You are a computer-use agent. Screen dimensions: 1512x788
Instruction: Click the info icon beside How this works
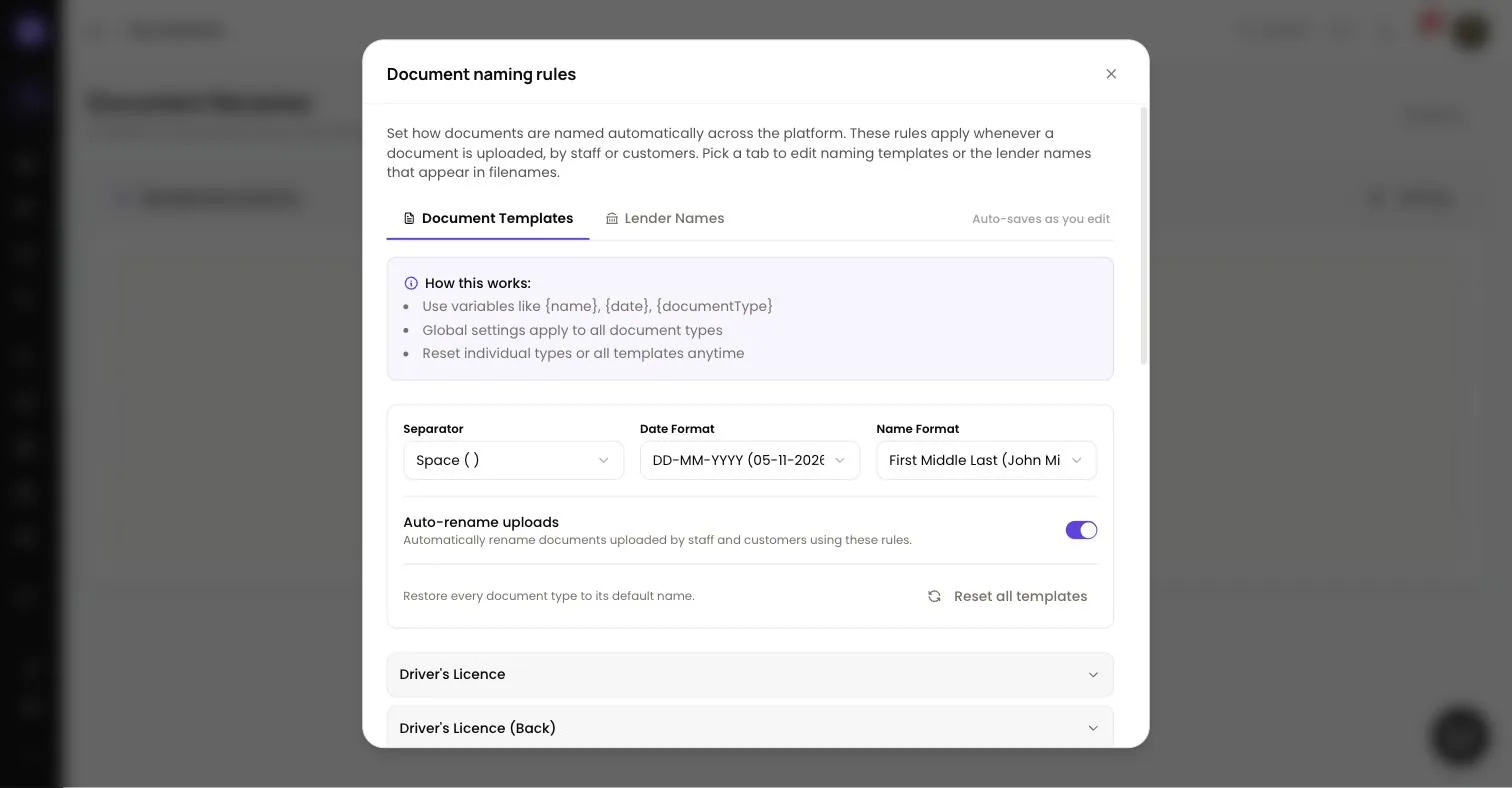point(411,283)
